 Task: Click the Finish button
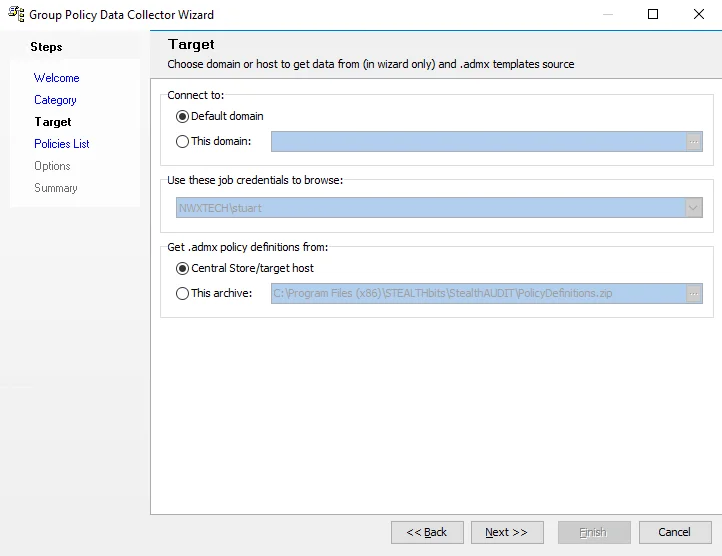pyautogui.click(x=594, y=533)
